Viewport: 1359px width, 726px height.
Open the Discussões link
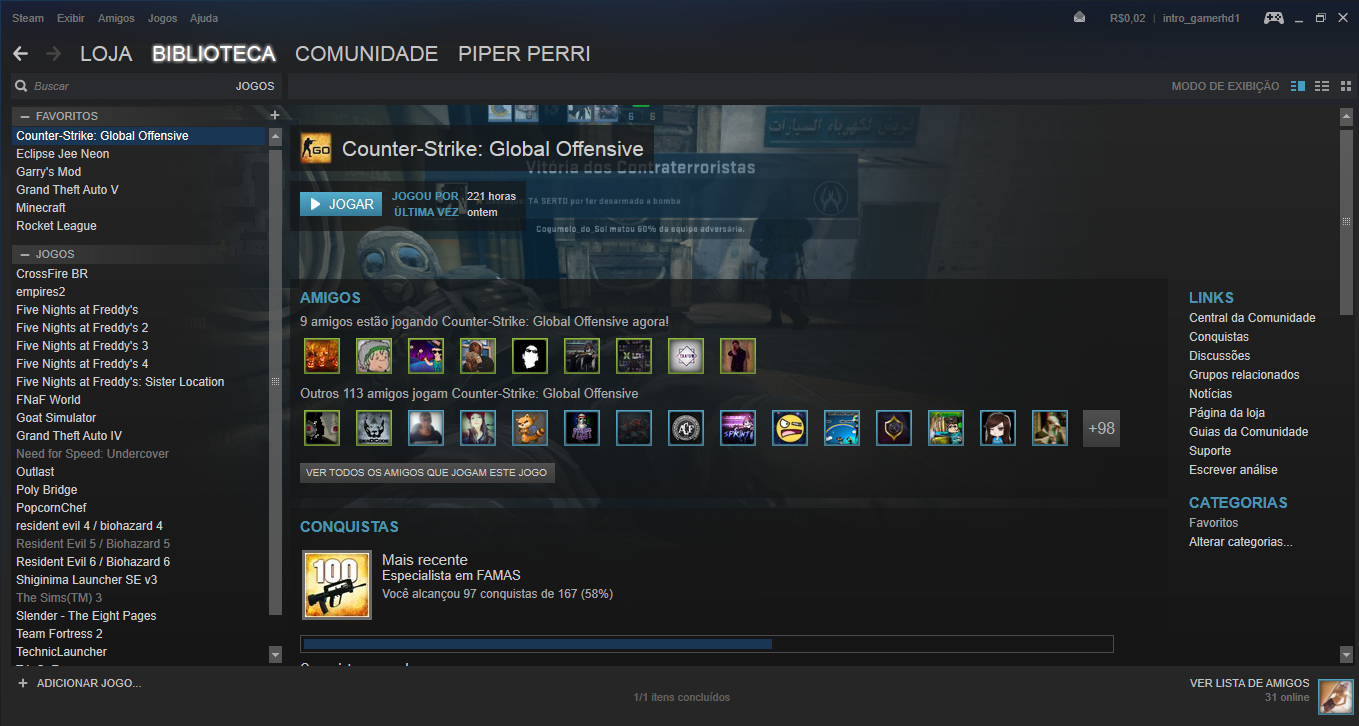pos(1219,356)
